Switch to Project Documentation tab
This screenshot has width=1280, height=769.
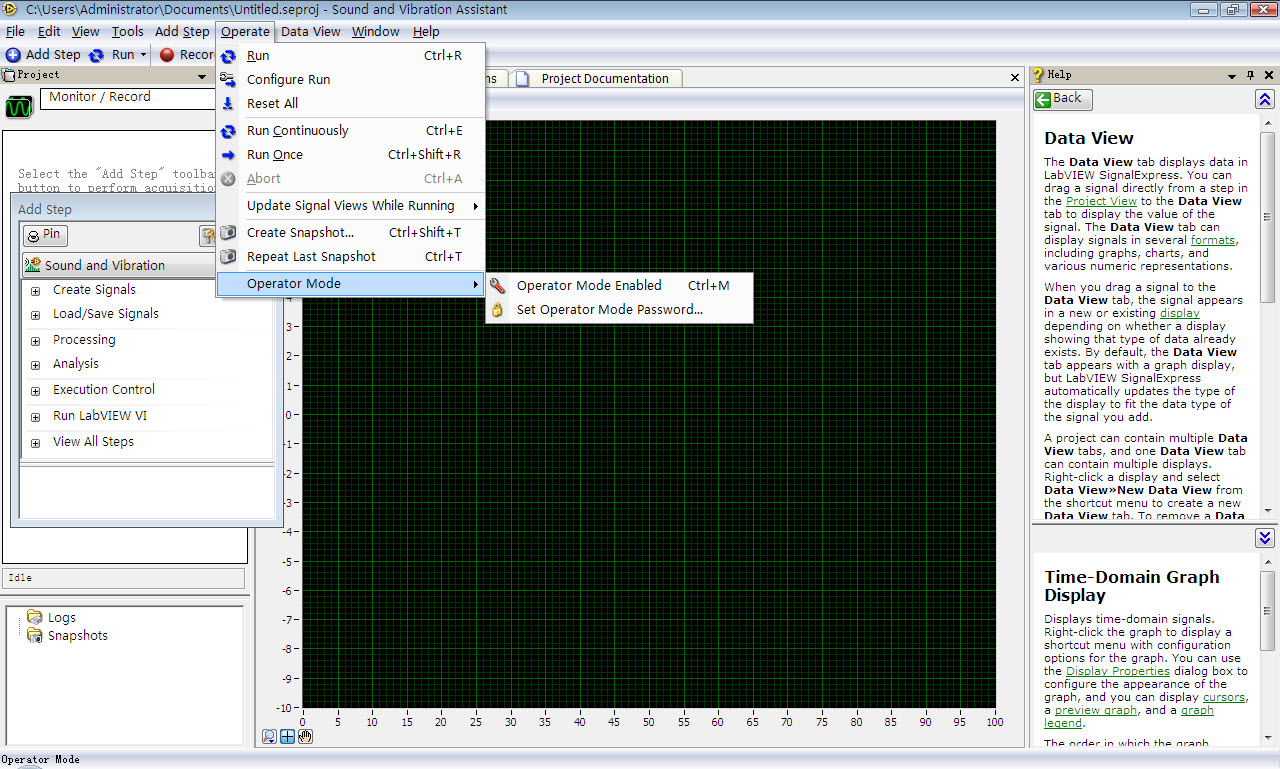[596, 79]
